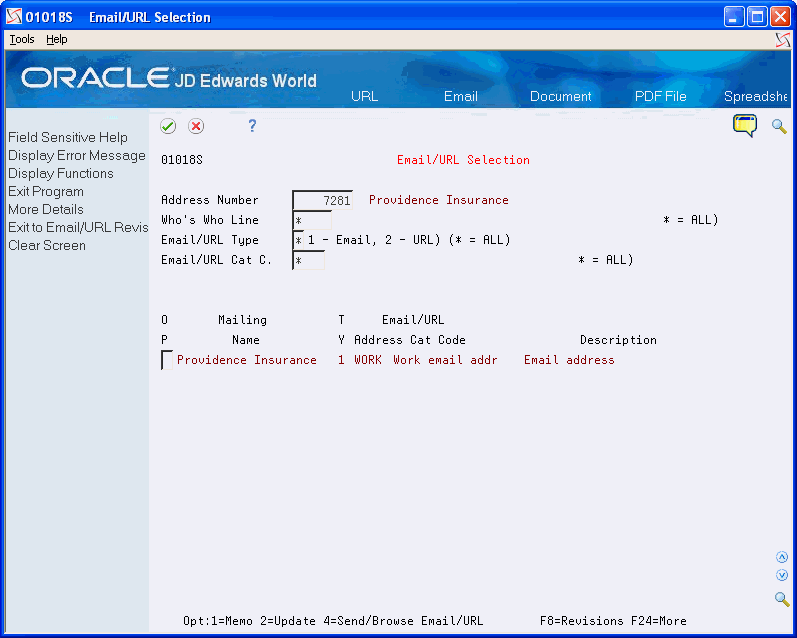Click the 2=Update option text
This screenshot has width=797, height=638.
[288, 621]
